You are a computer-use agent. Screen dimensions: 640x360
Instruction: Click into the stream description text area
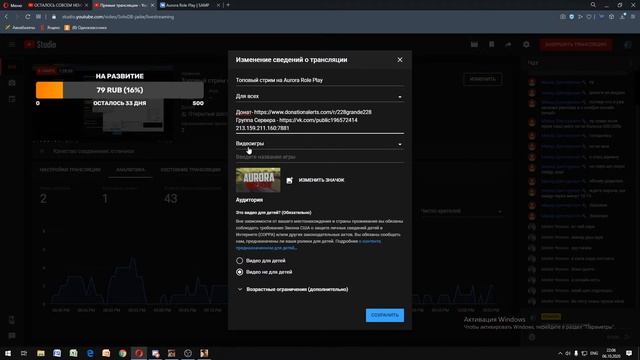(x=320, y=120)
